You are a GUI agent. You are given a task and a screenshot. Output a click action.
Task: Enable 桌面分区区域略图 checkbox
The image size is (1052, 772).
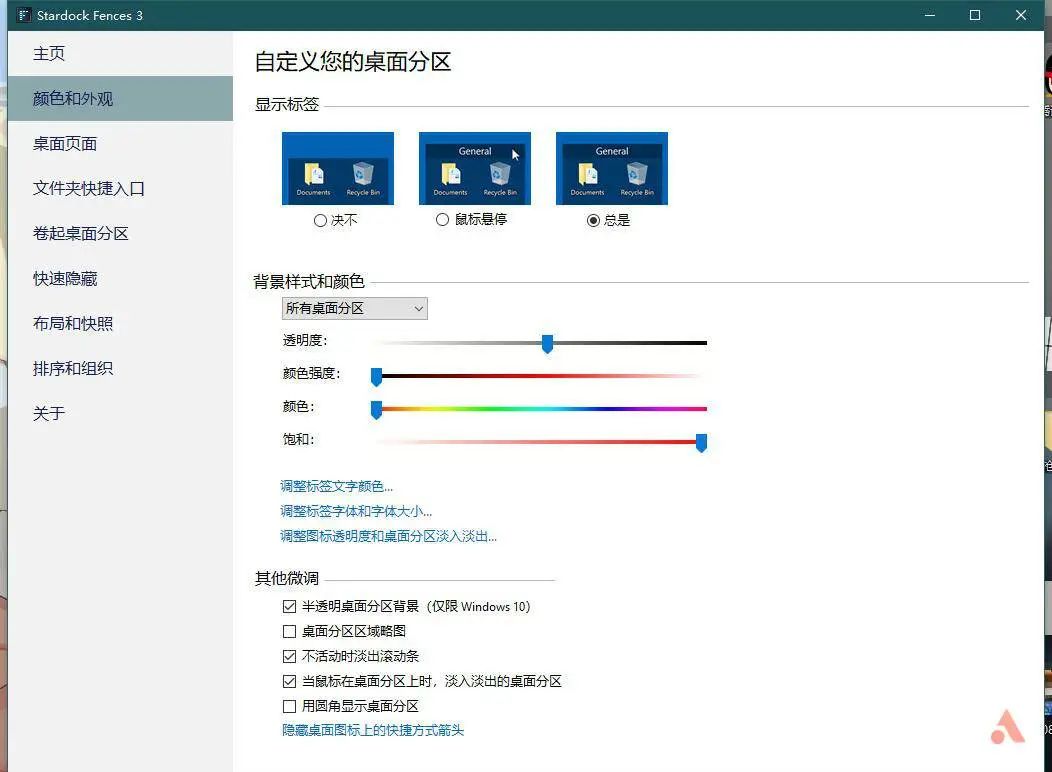click(x=289, y=631)
